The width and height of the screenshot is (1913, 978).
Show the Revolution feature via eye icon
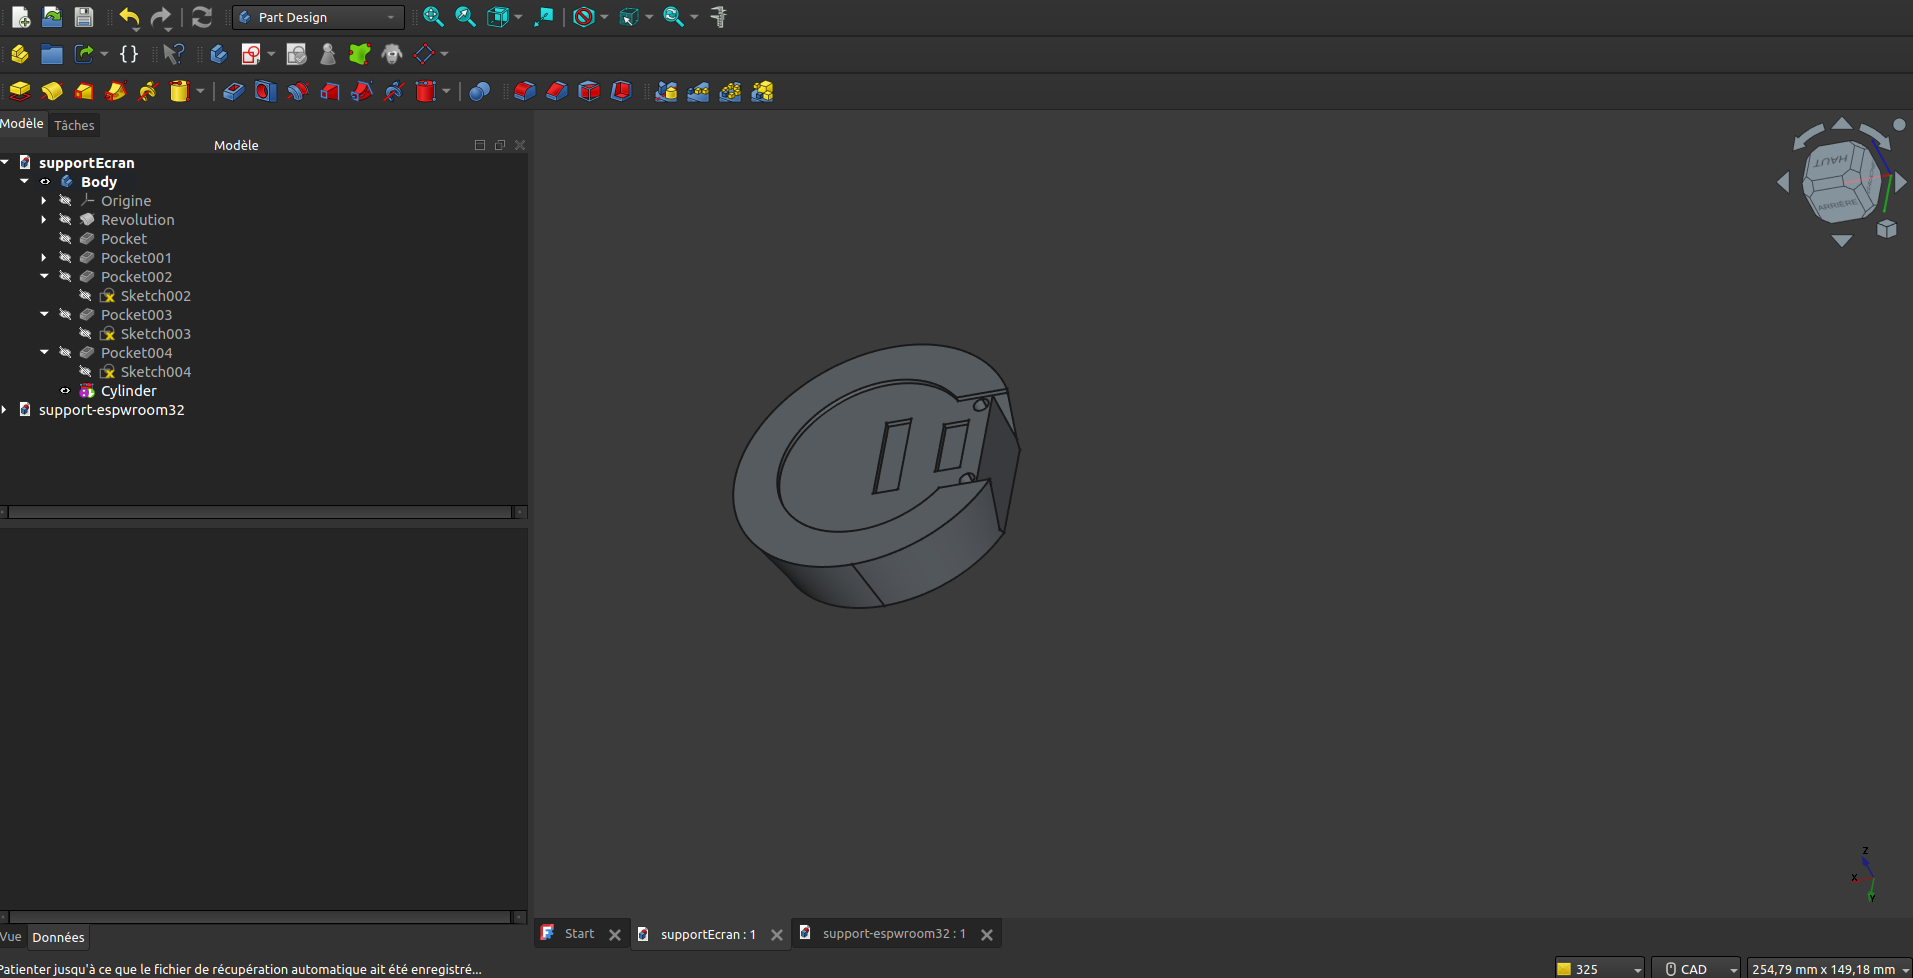pyautogui.click(x=65, y=220)
